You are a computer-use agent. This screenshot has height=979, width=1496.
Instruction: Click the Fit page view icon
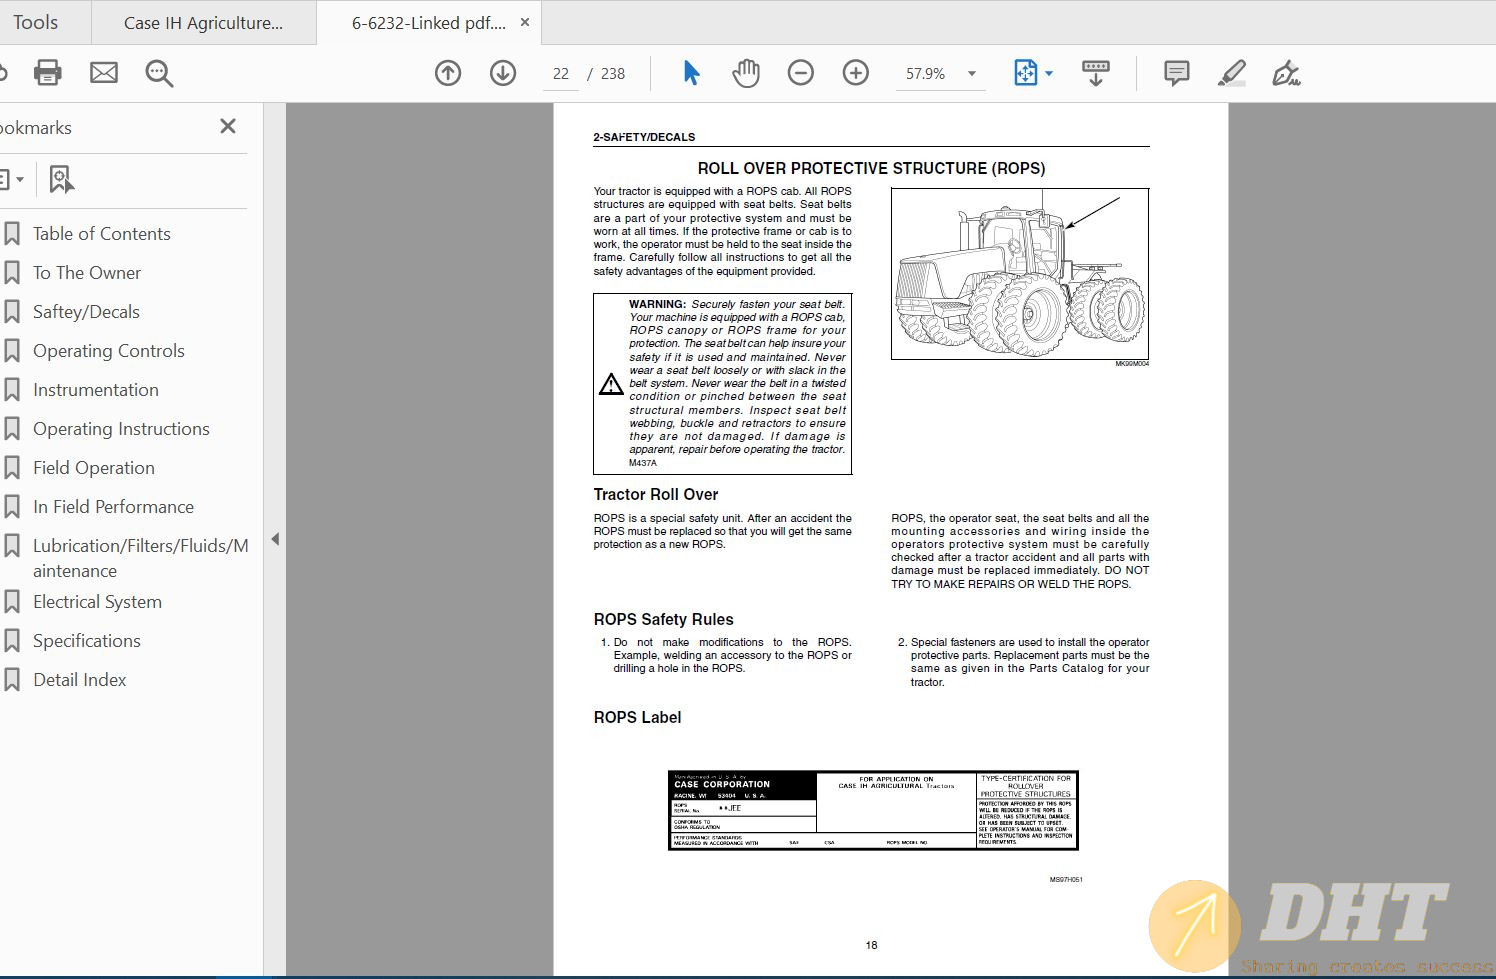(1026, 73)
